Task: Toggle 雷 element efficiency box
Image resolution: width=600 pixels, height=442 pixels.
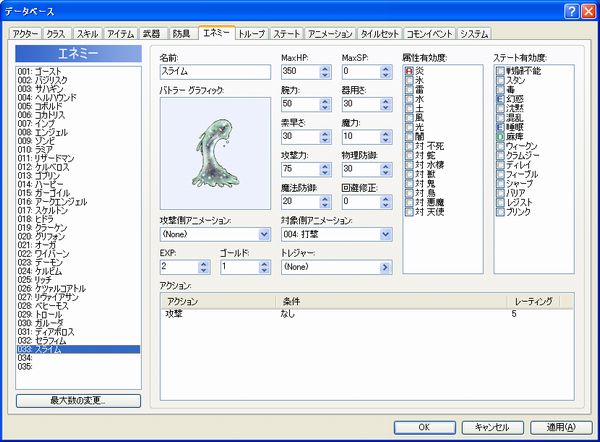Action: click(x=409, y=90)
